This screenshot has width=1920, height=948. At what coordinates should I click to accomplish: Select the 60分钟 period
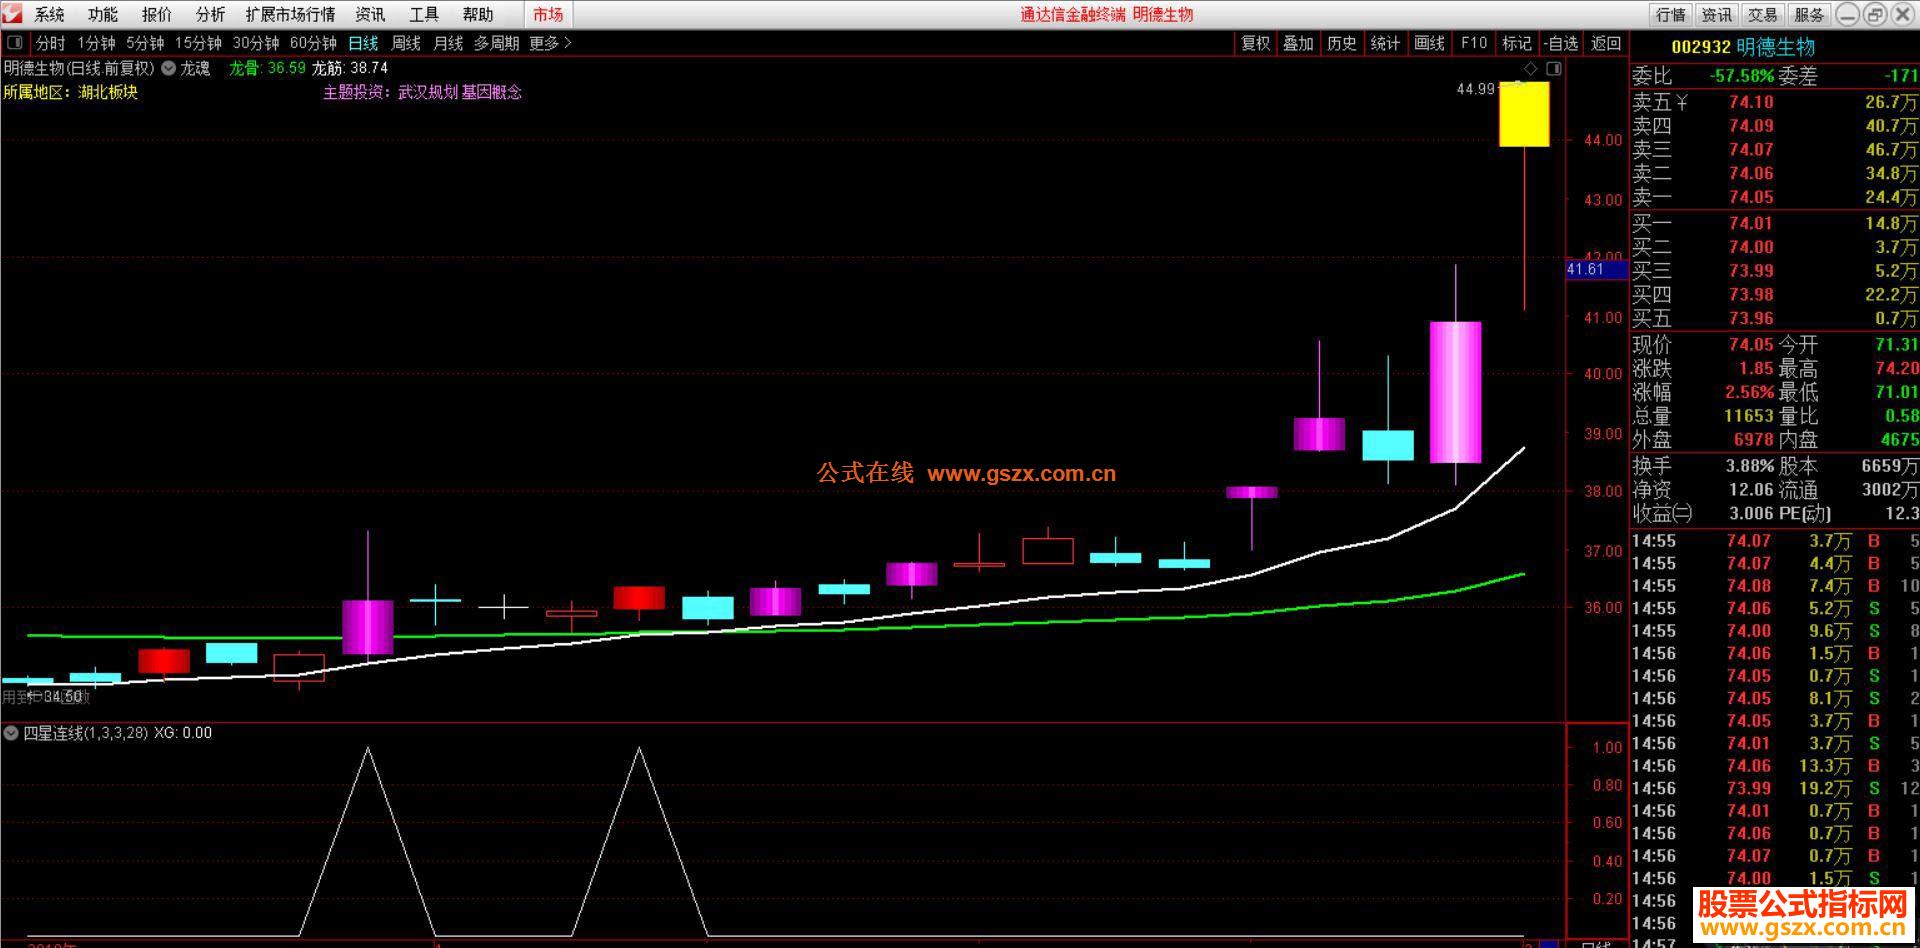(313, 43)
